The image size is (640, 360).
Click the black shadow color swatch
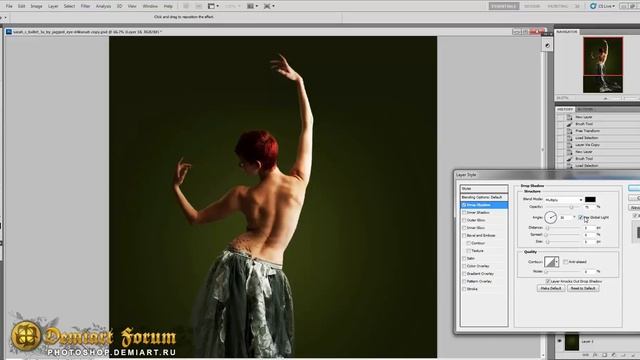[x=590, y=200]
